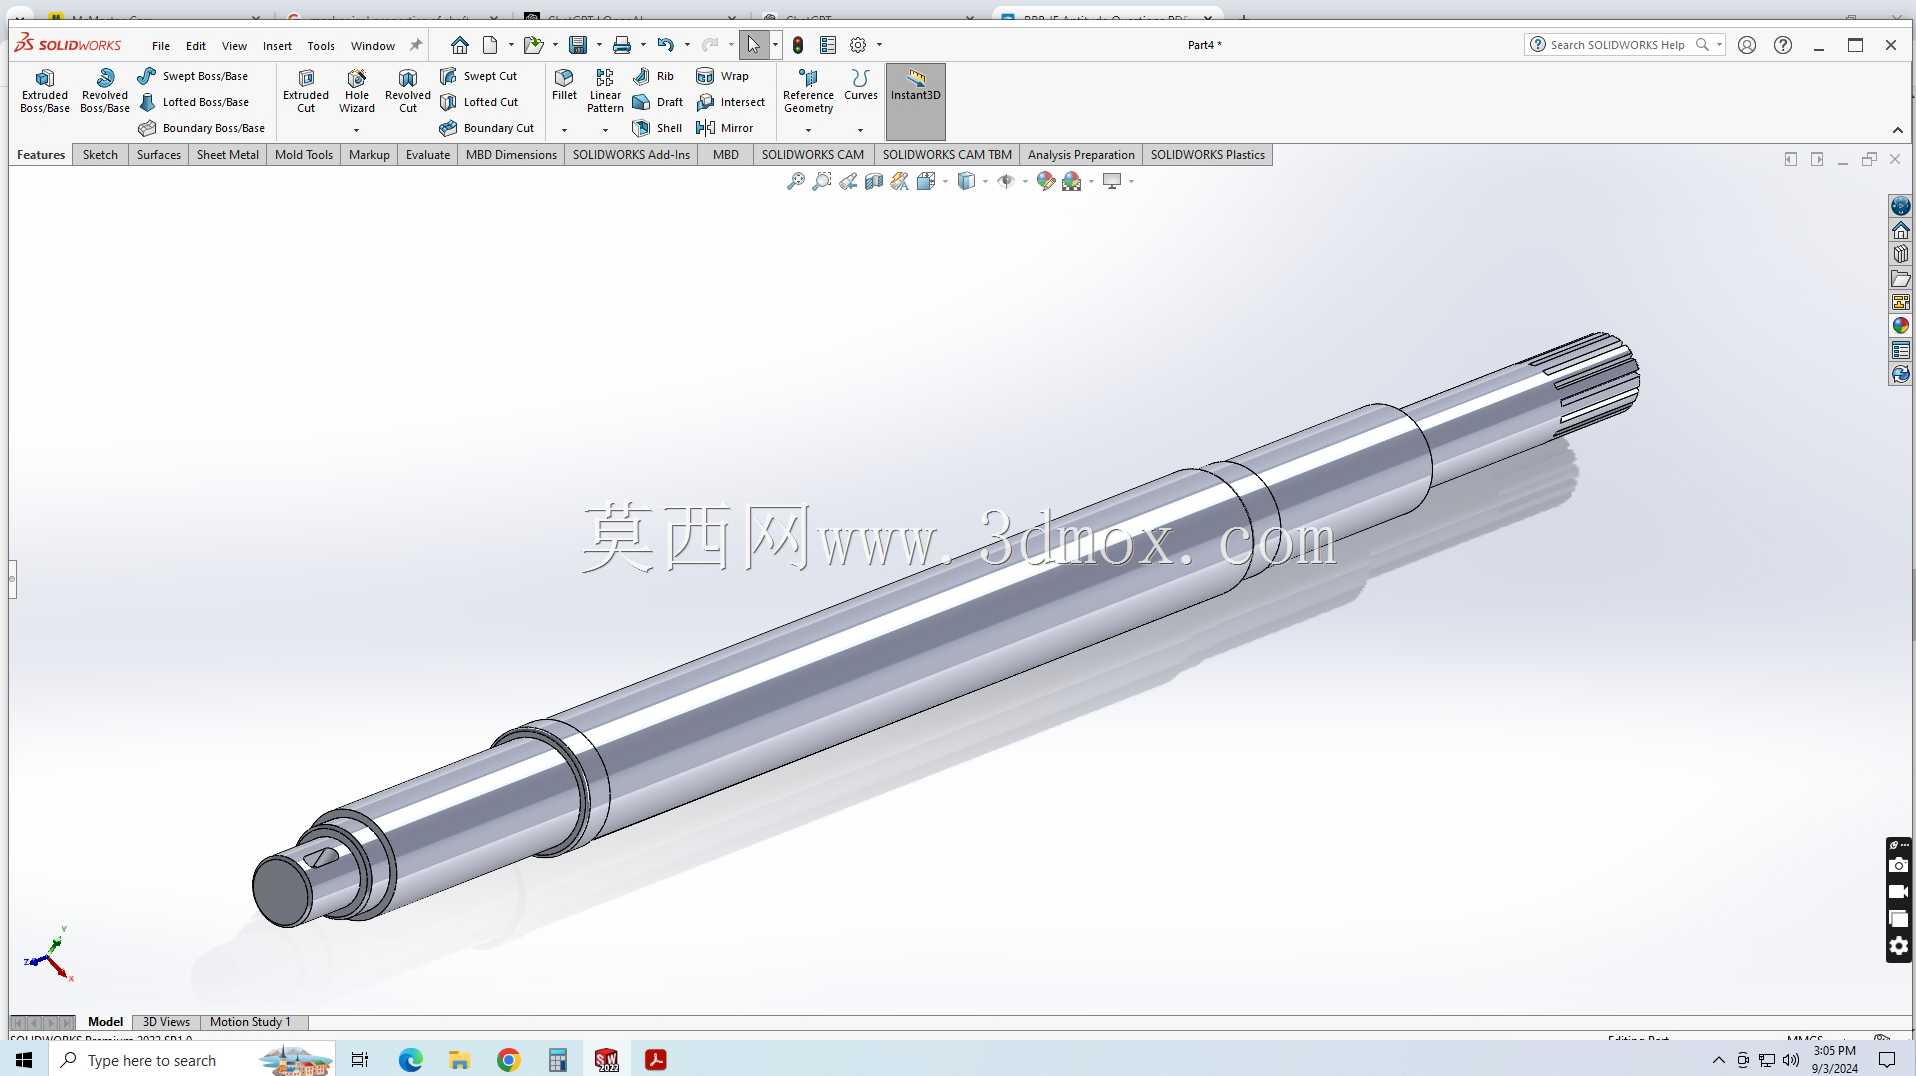The image size is (1916, 1076).
Task: Click the Search SOLIDWORKS Help field
Action: pyautogui.click(x=1624, y=45)
